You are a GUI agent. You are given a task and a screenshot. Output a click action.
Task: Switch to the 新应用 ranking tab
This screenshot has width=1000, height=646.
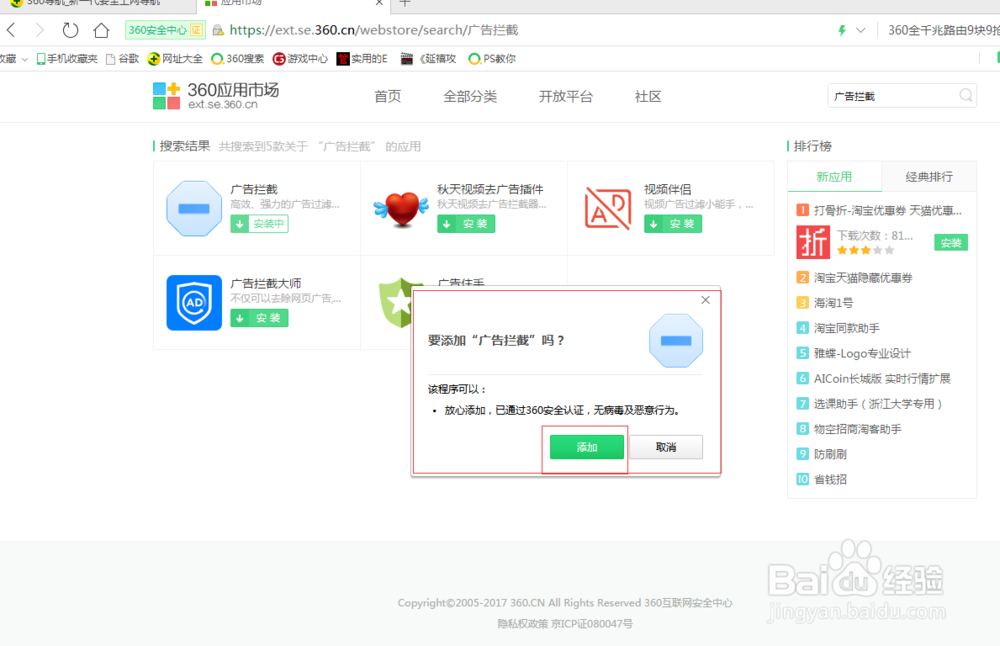click(834, 177)
